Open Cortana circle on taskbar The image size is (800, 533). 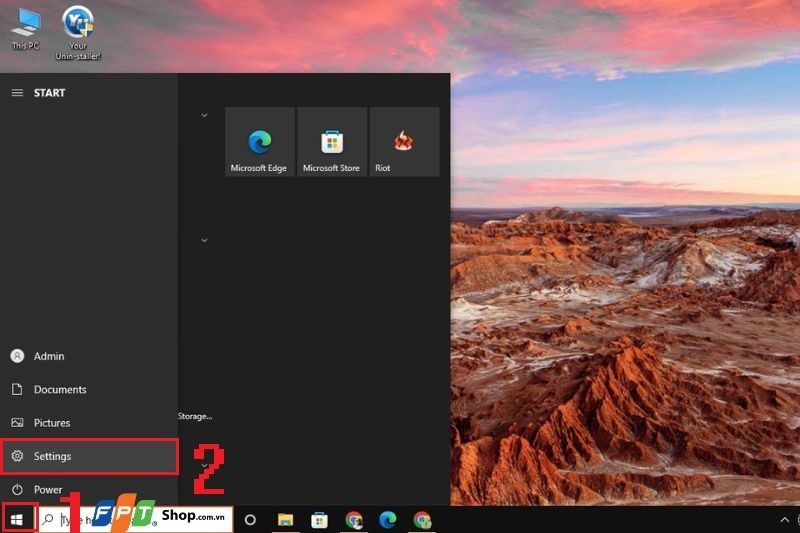click(250, 520)
